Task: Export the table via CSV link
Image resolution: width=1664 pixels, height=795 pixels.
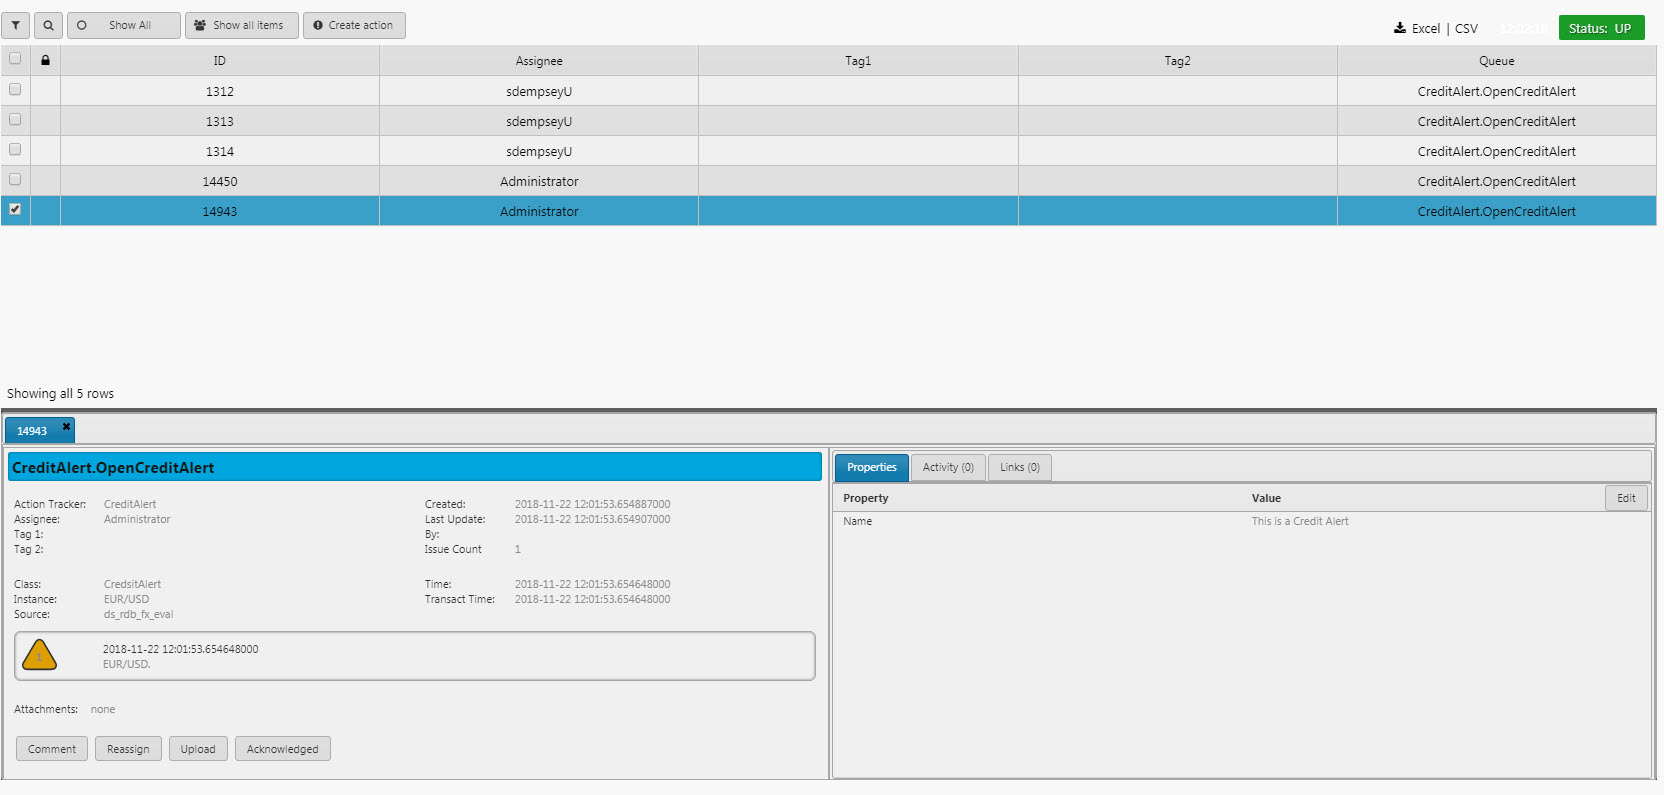Action: [x=1466, y=28]
